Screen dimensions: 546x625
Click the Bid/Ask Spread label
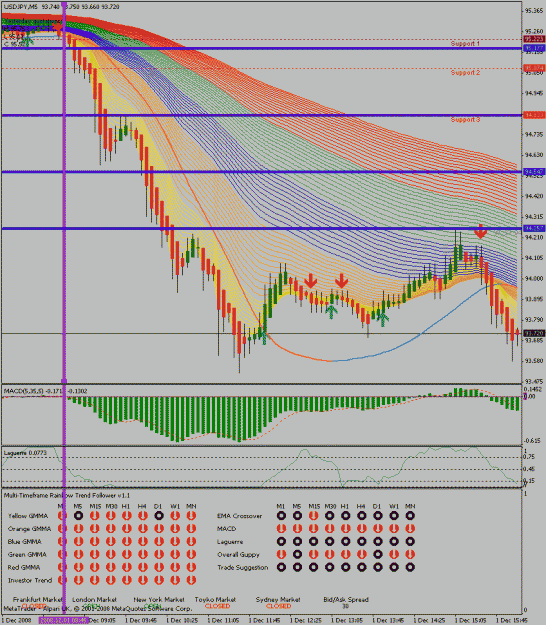(346, 599)
